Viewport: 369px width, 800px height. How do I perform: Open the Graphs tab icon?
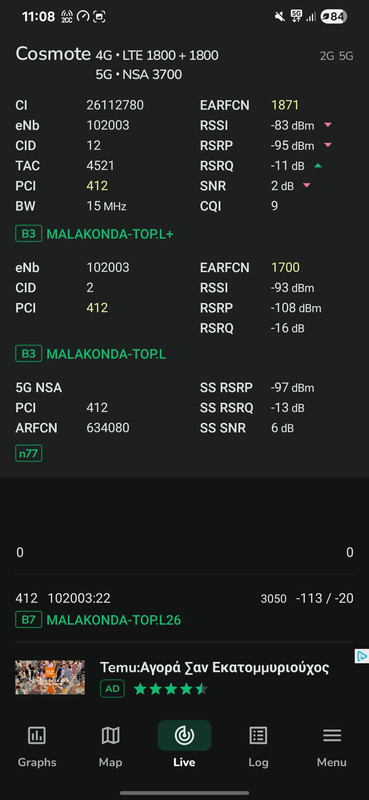click(37, 735)
